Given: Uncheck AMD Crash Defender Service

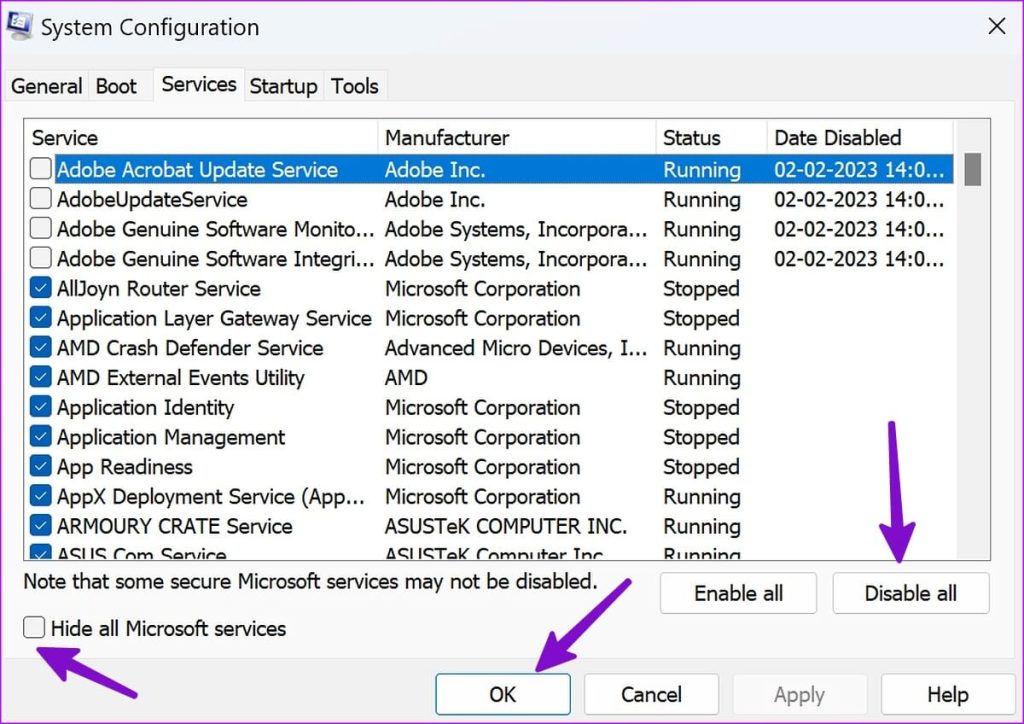Looking at the screenshot, I should pos(39,348).
